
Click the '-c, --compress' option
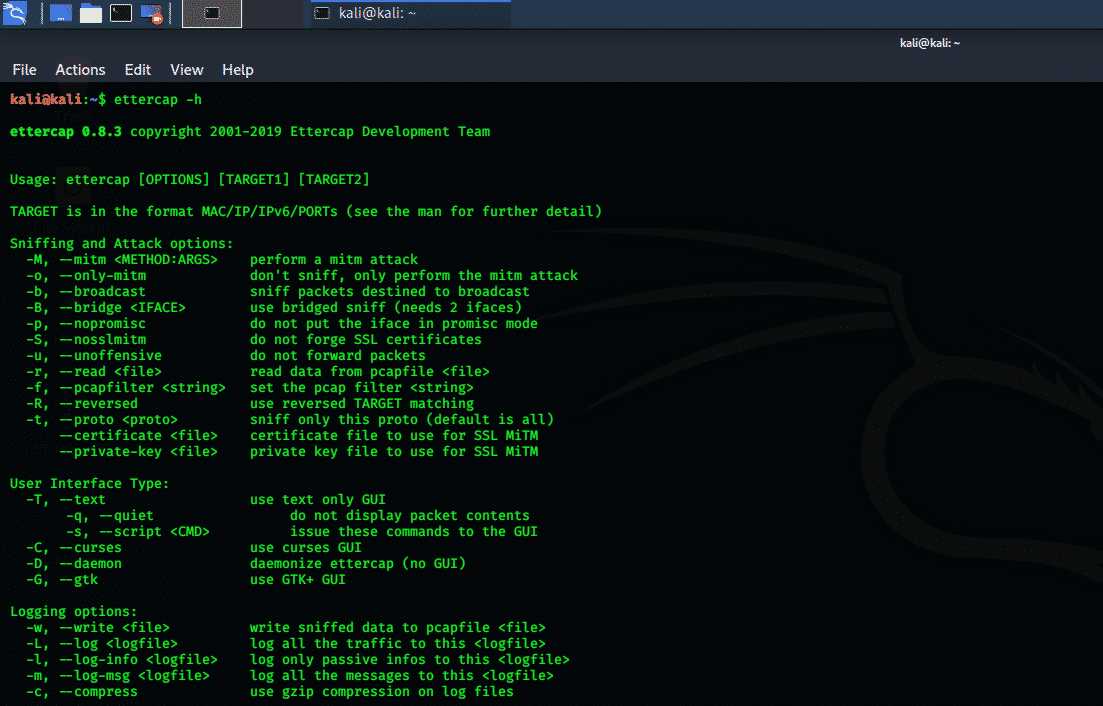pyautogui.click(x=82, y=691)
